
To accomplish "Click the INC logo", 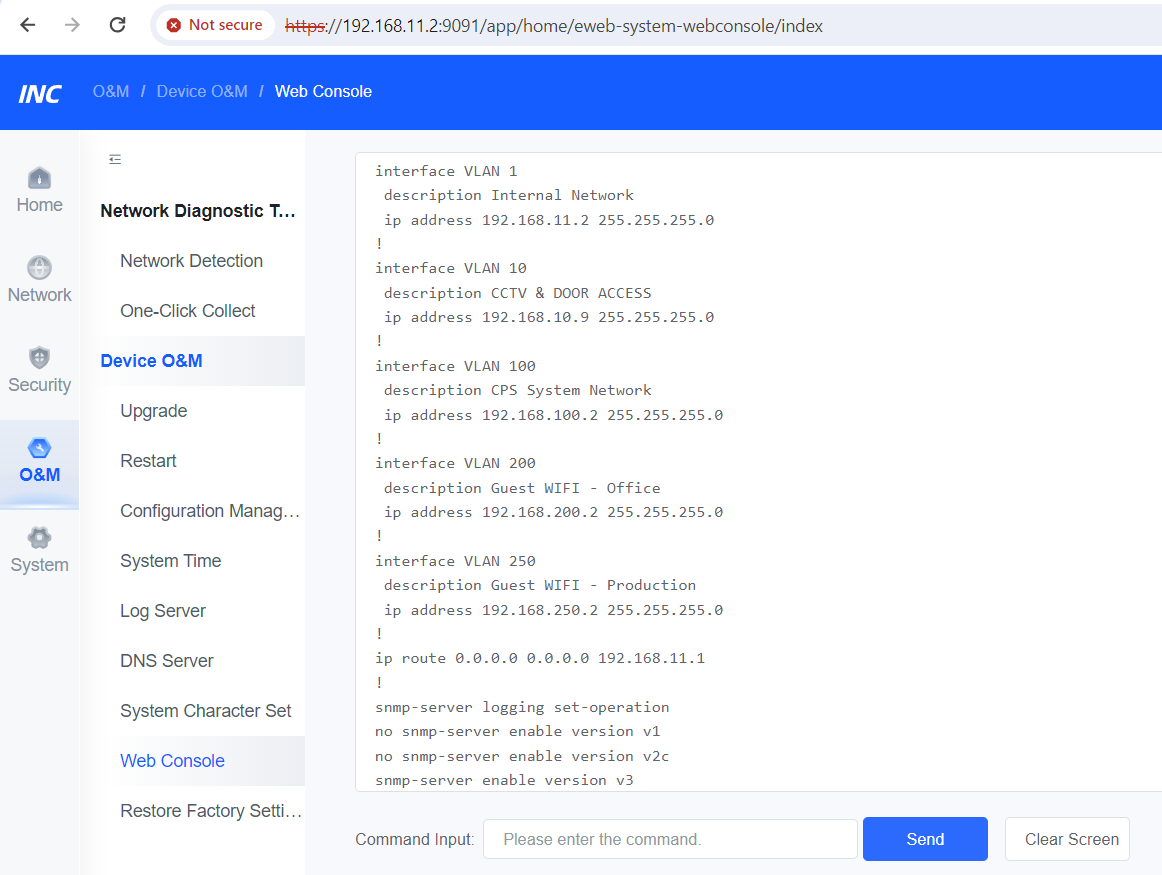I will coord(40,93).
